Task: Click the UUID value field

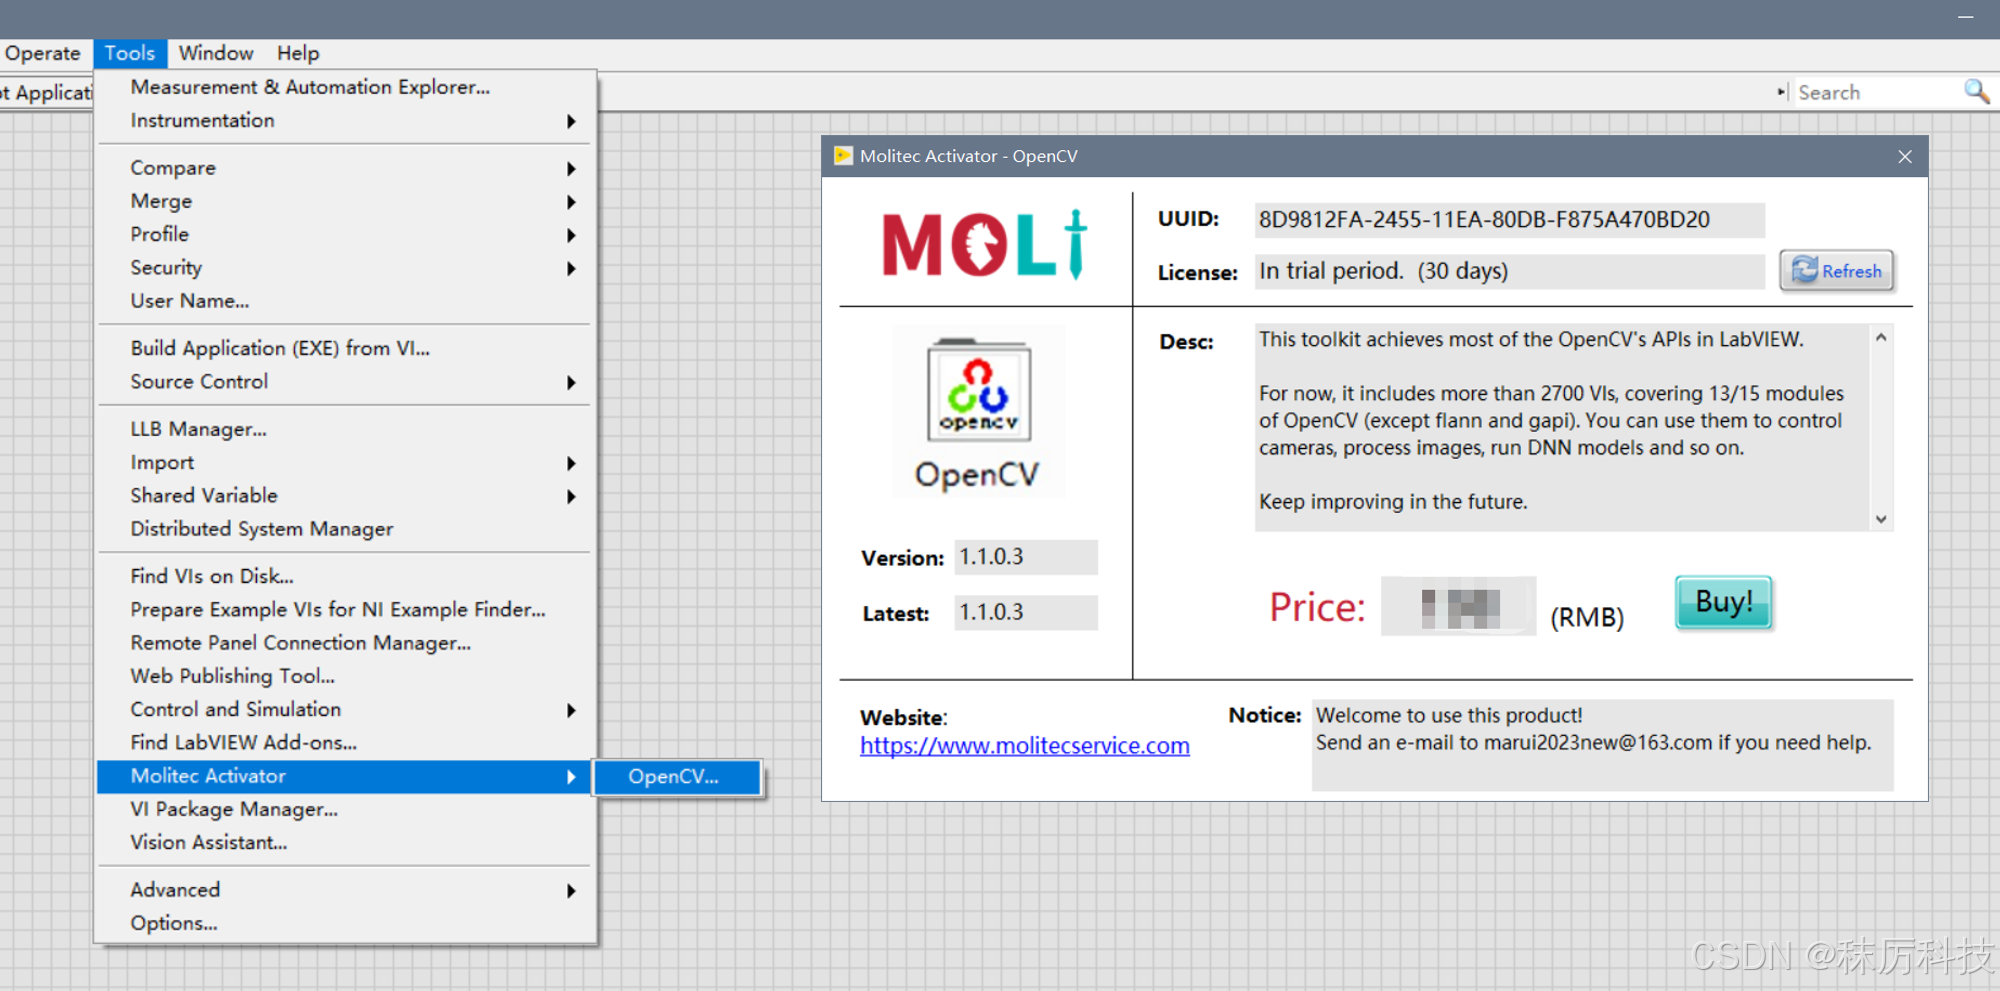Action: tap(1509, 220)
